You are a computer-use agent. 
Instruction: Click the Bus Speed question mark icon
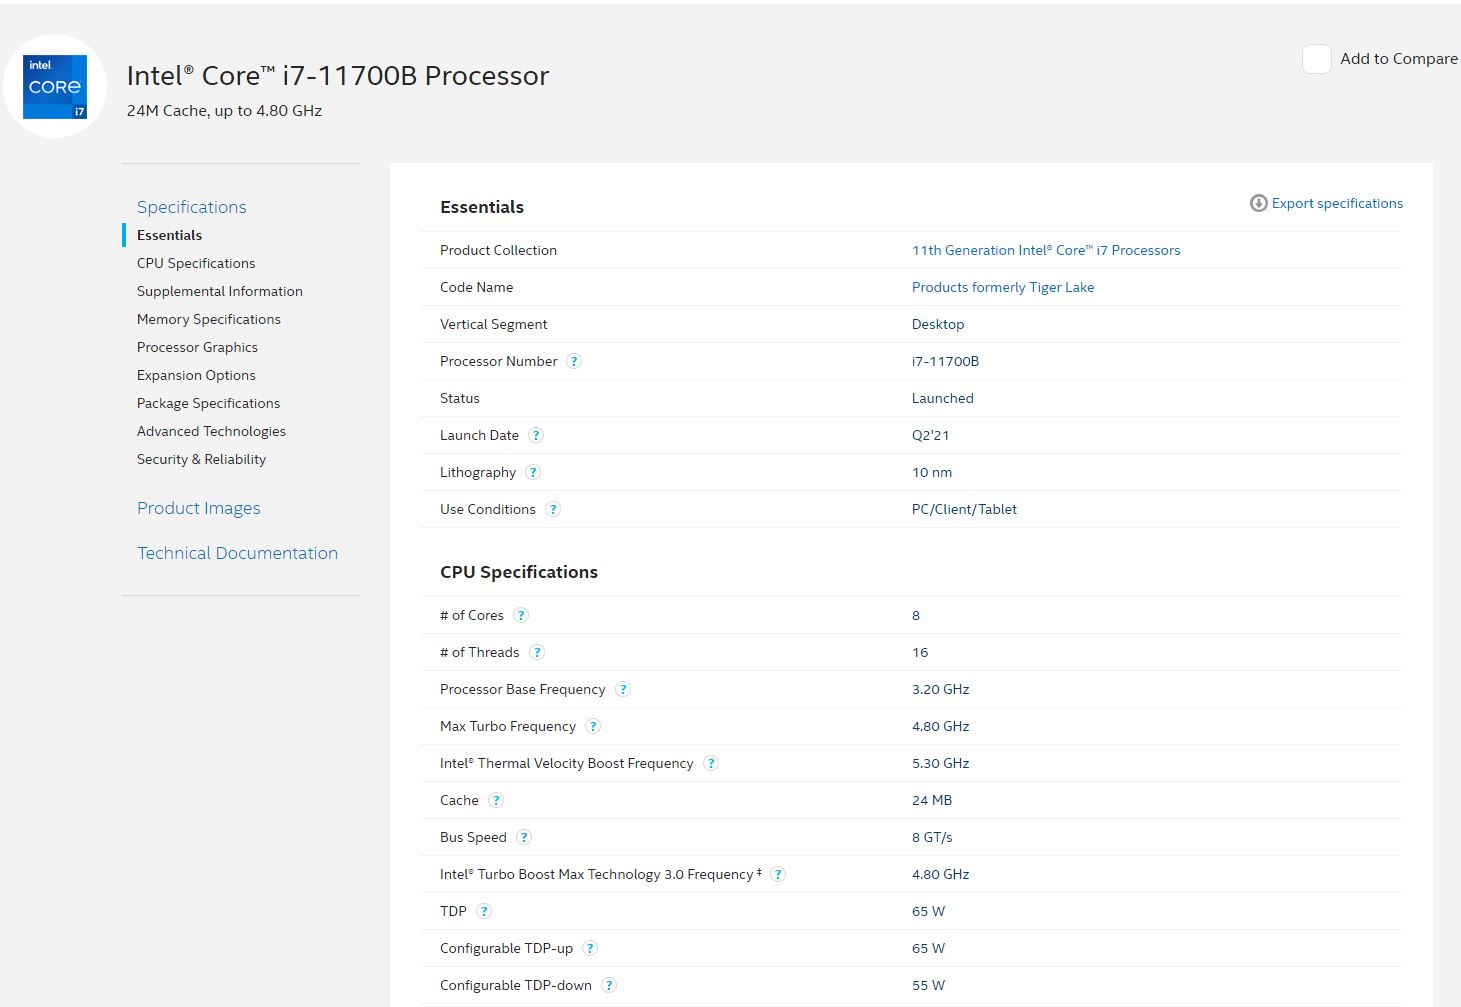pos(524,837)
